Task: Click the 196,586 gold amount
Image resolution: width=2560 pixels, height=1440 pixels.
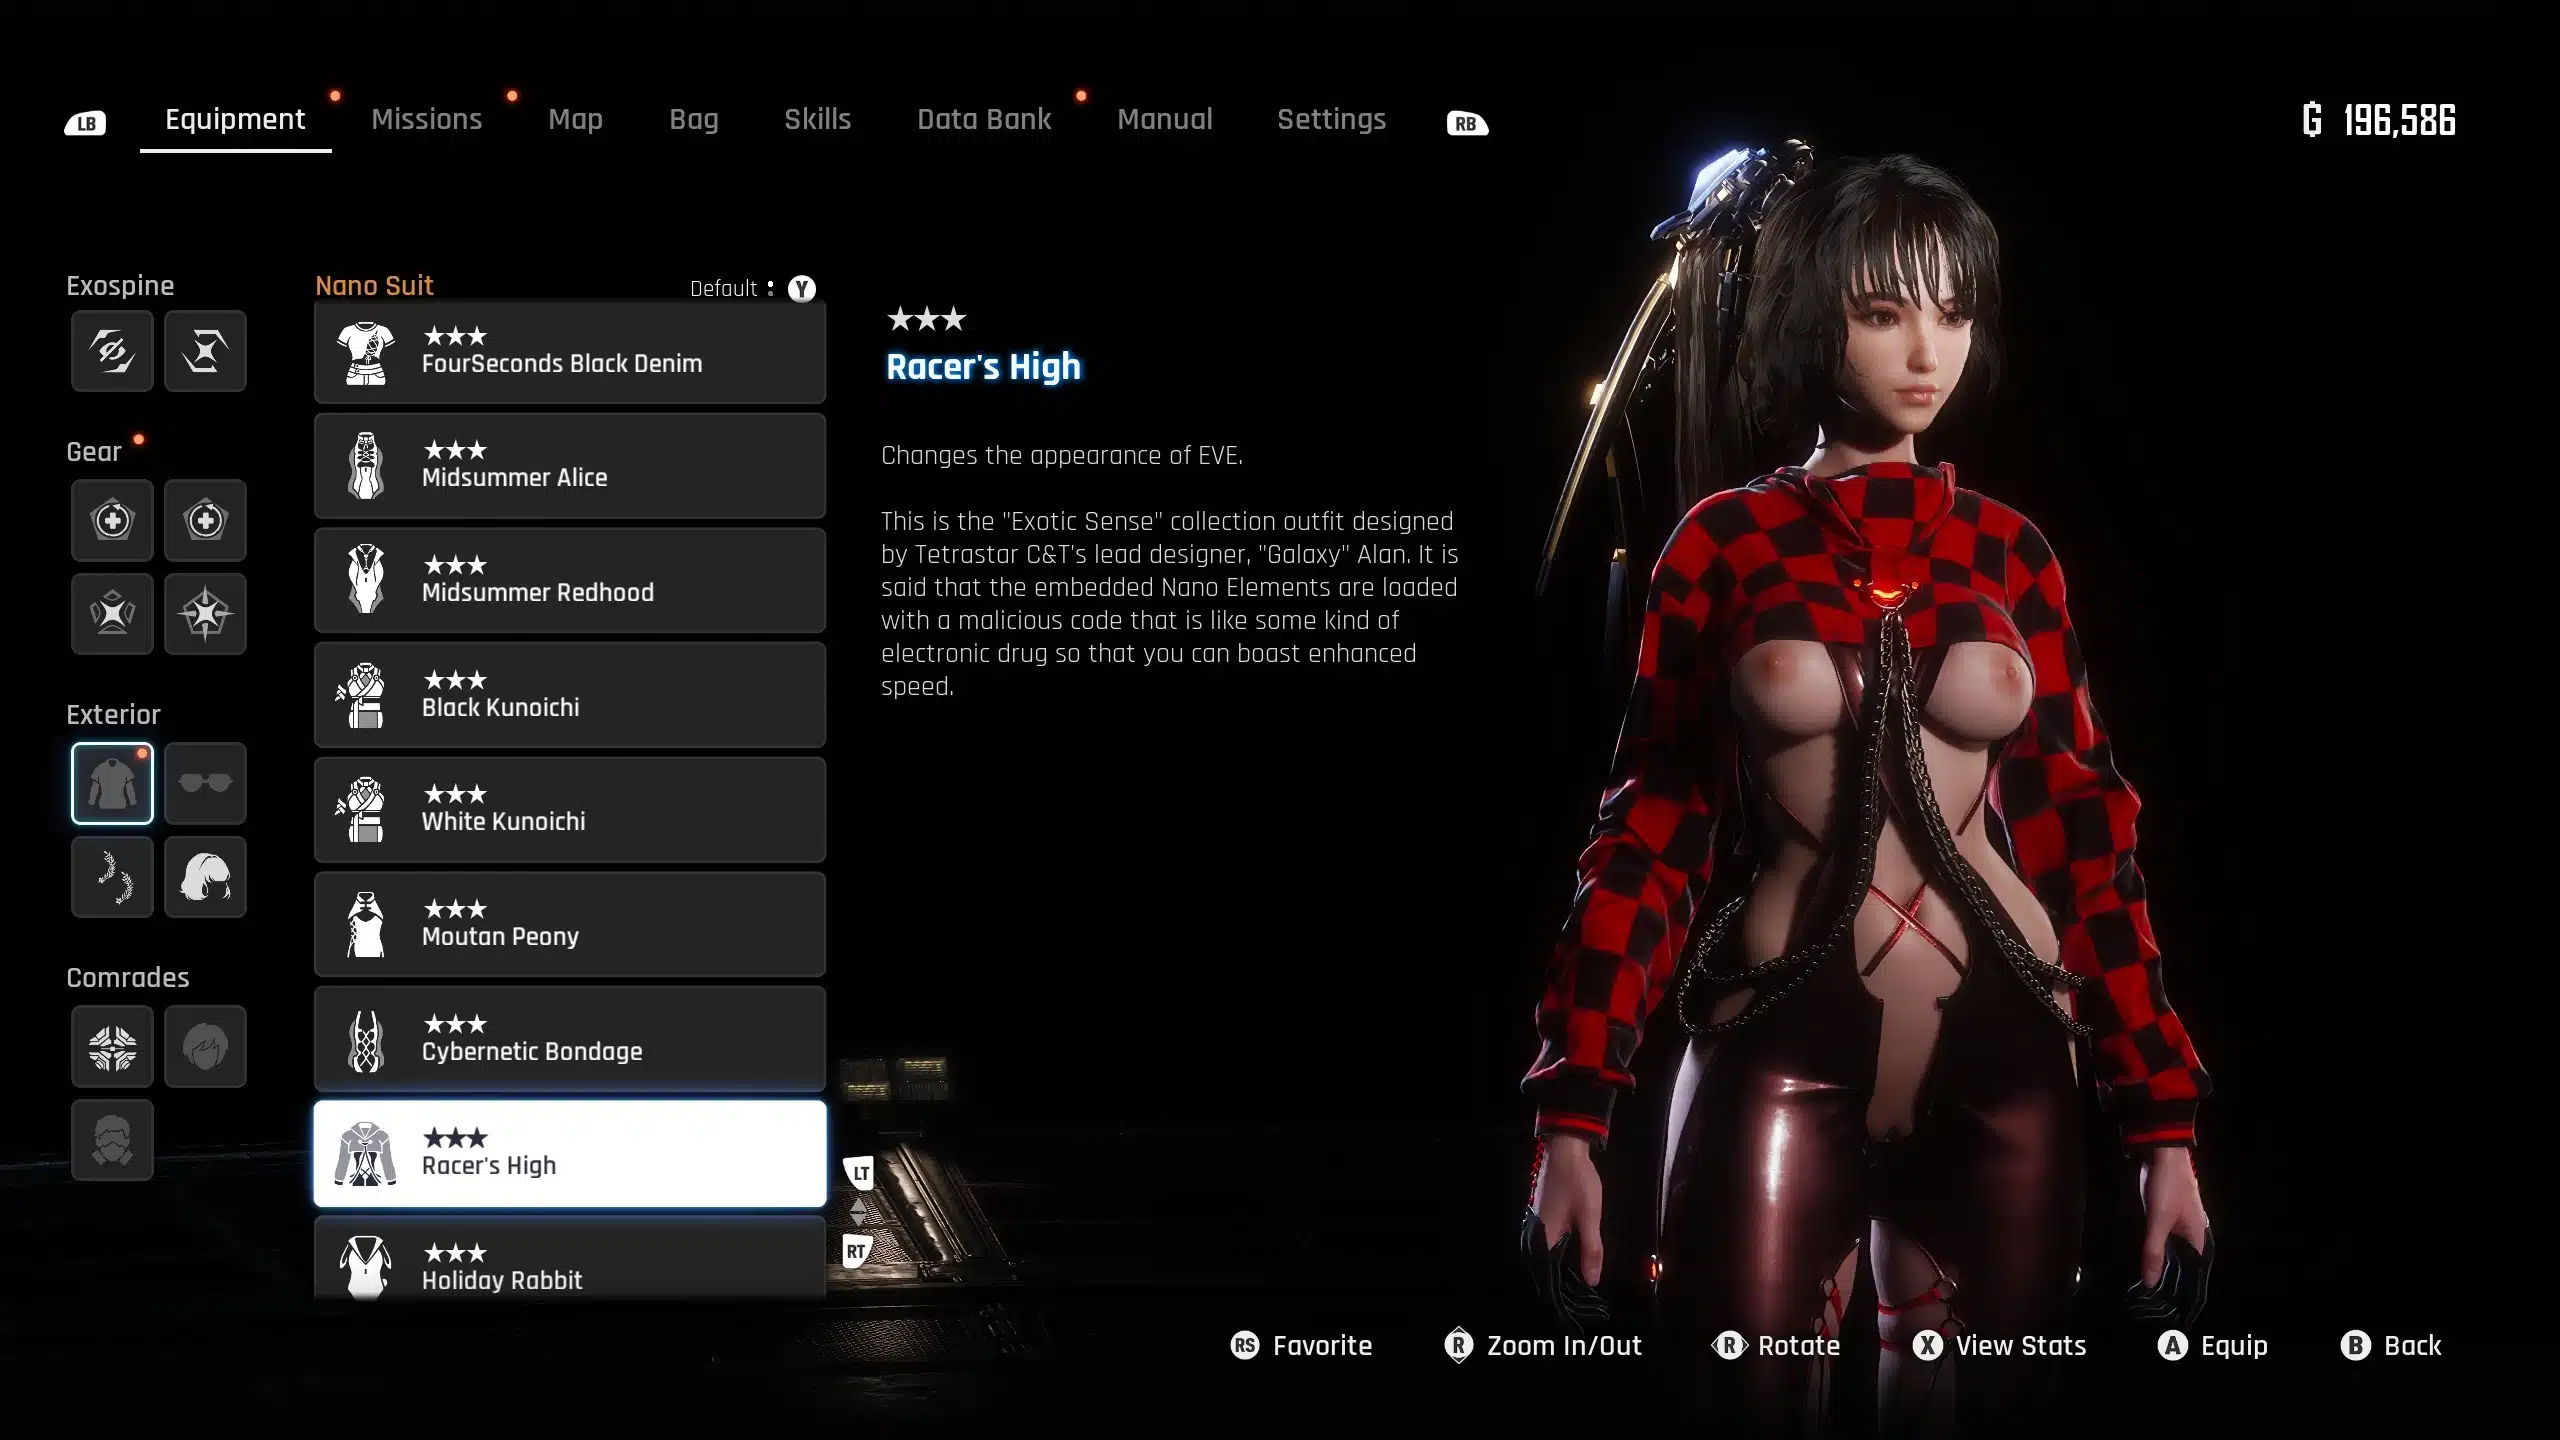Action: click(2399, 120)
